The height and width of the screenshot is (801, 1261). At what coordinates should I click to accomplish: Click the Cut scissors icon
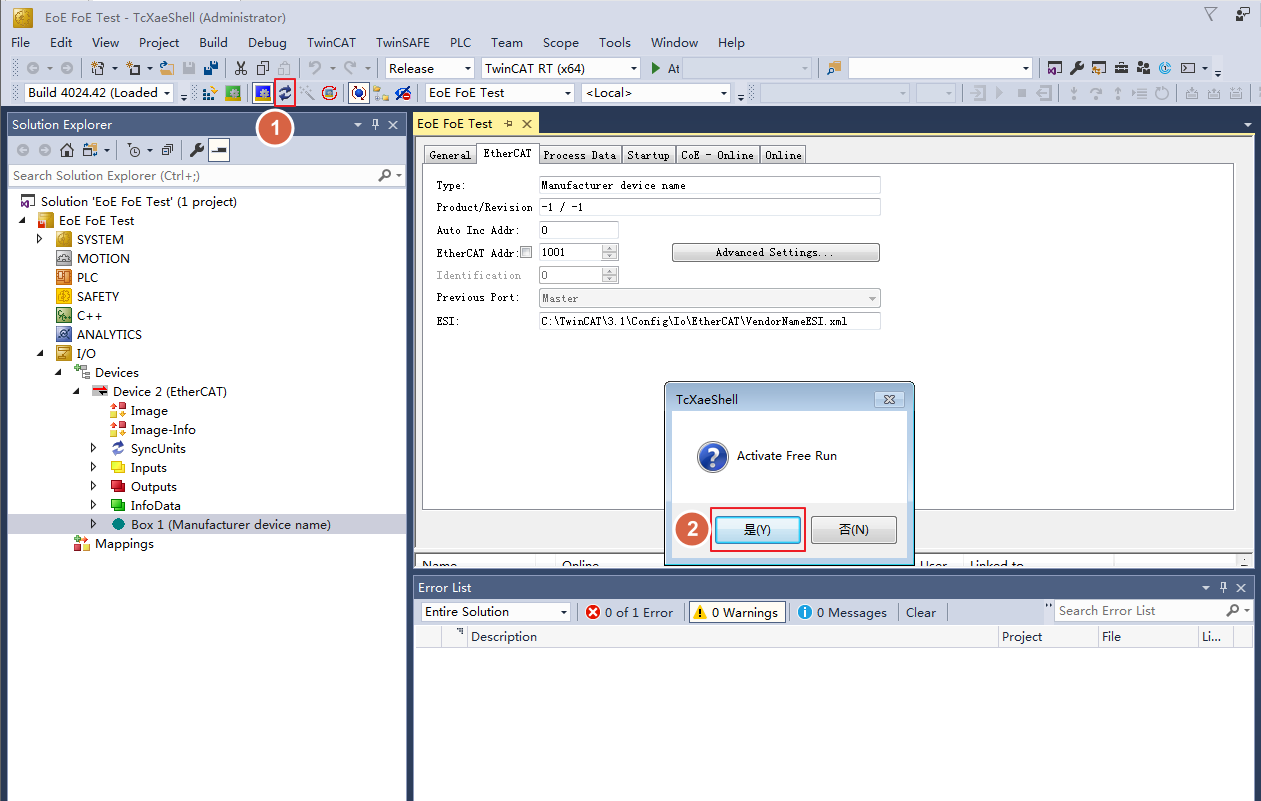pyautogui.click(x=241, y=68)
